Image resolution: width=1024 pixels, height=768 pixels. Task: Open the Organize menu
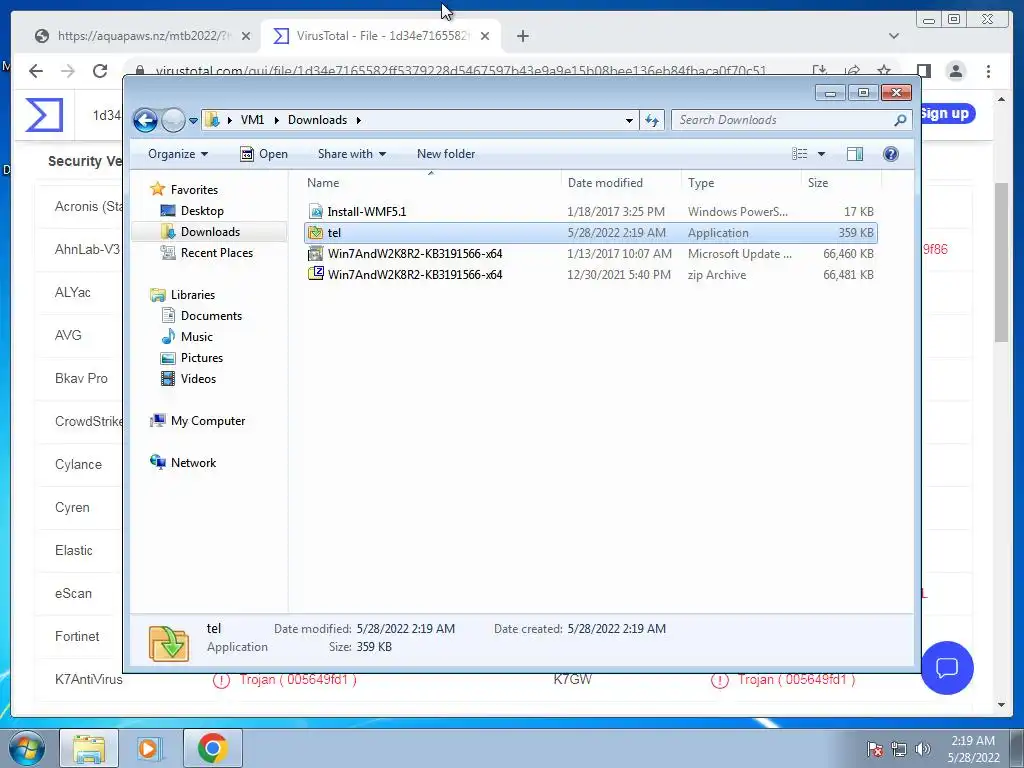point(178,154)
